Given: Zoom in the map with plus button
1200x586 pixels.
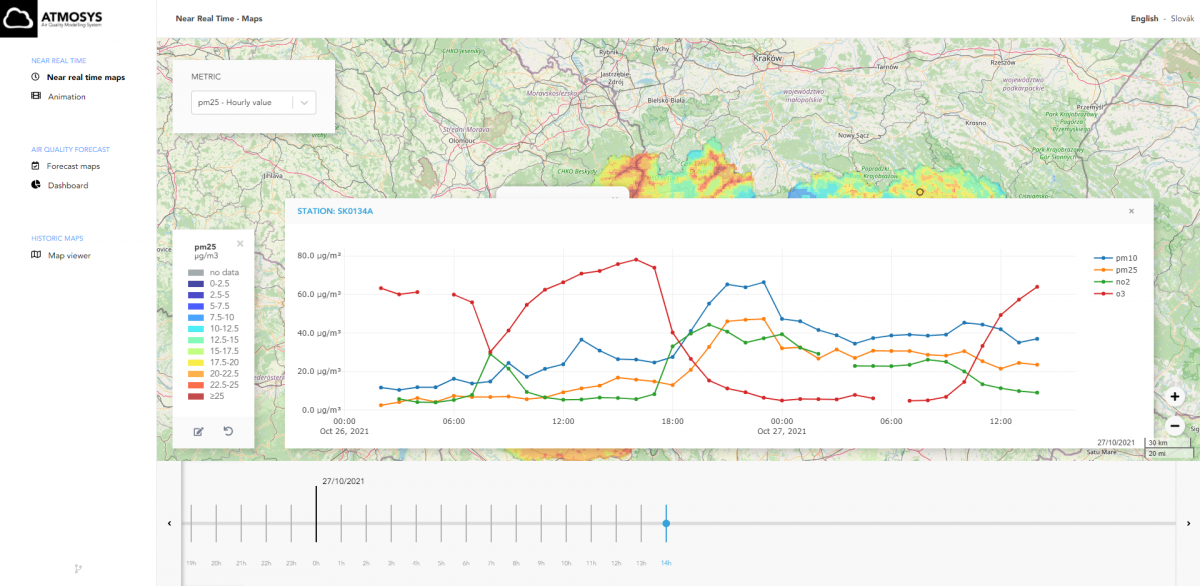Looking at the screenshot, I should pos(1175,396).
